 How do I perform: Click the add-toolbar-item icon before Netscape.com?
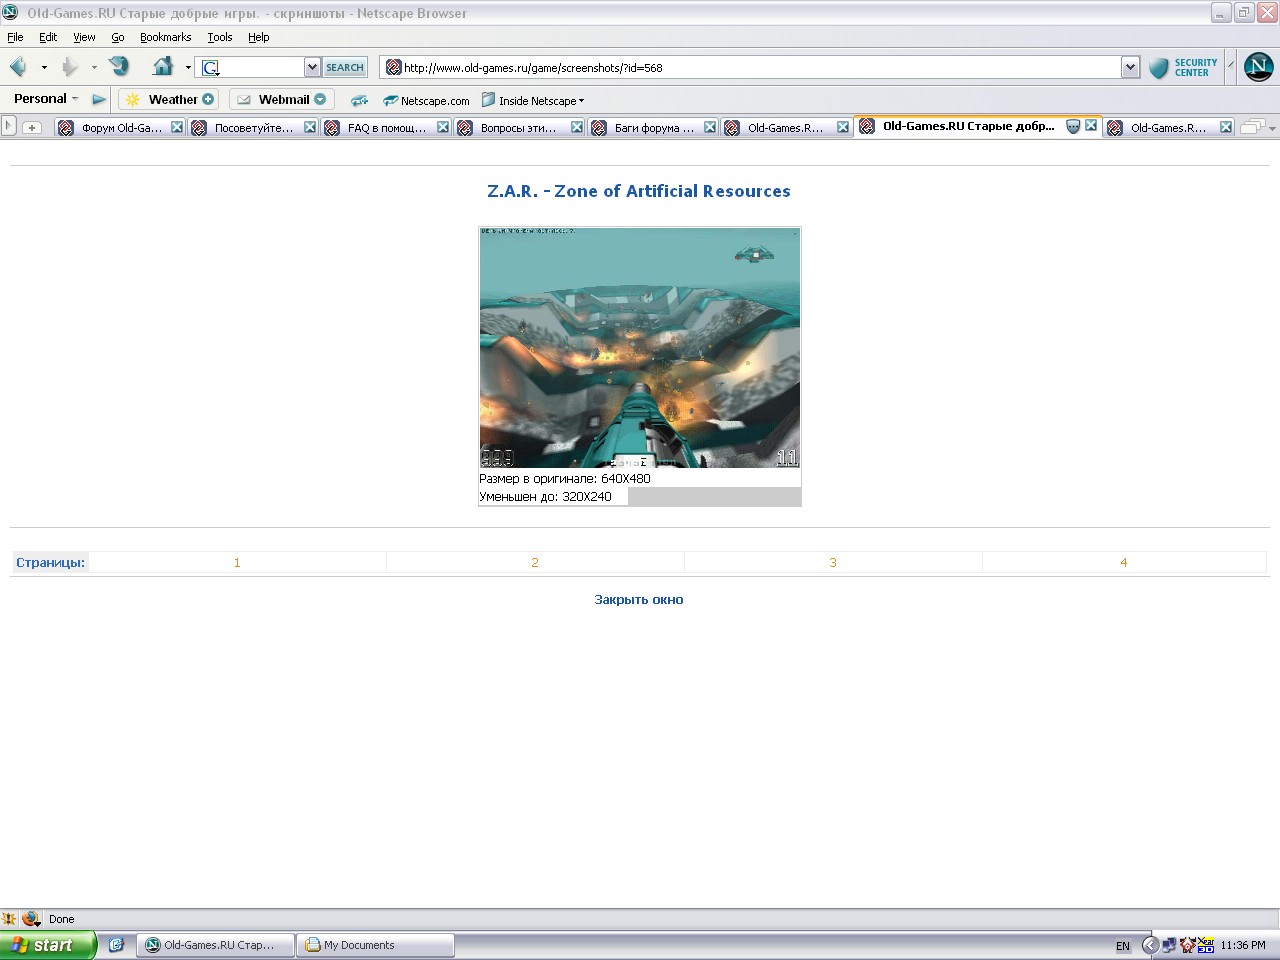click(x=359, y=100)
